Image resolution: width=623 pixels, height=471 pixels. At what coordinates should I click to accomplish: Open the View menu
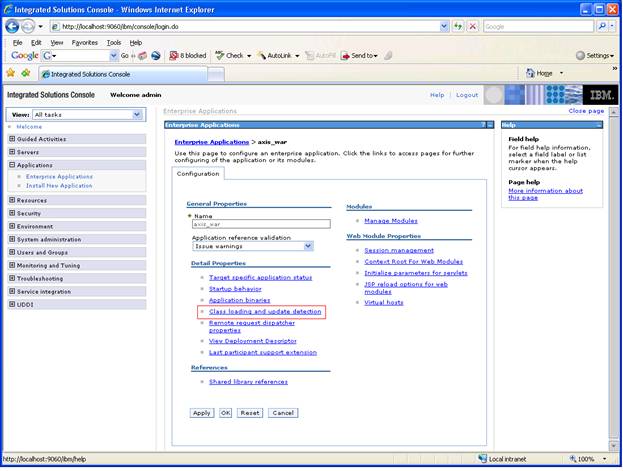pos(57,43)
